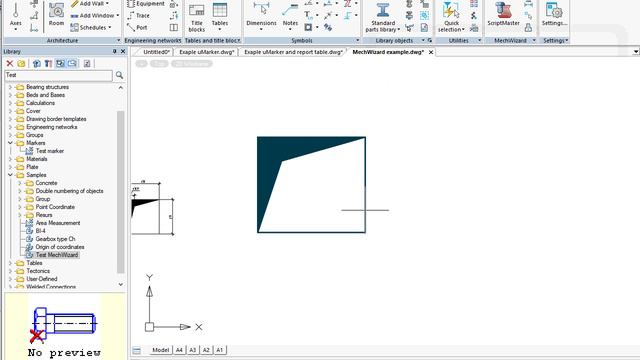640x360 pixels.
Task: Select the A2 layout tab
Action: pos(206,350)
